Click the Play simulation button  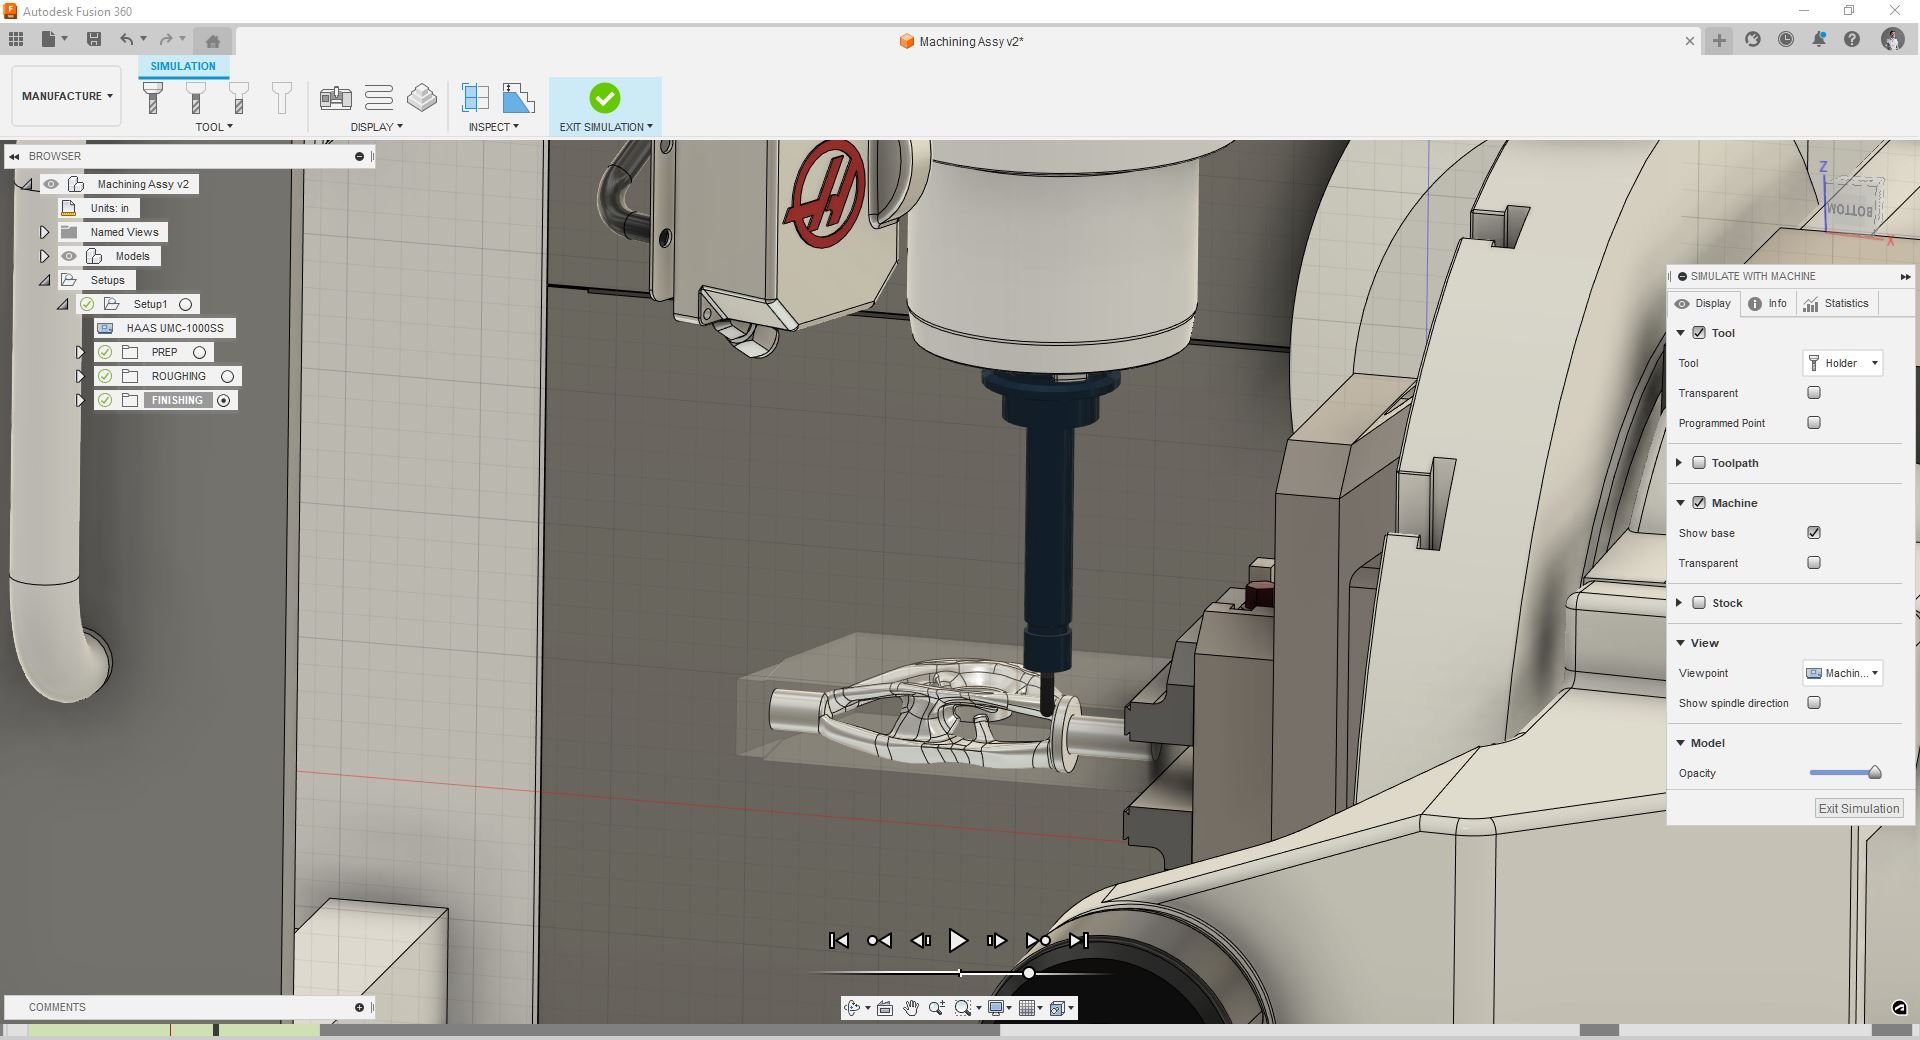tap(957, 940)
